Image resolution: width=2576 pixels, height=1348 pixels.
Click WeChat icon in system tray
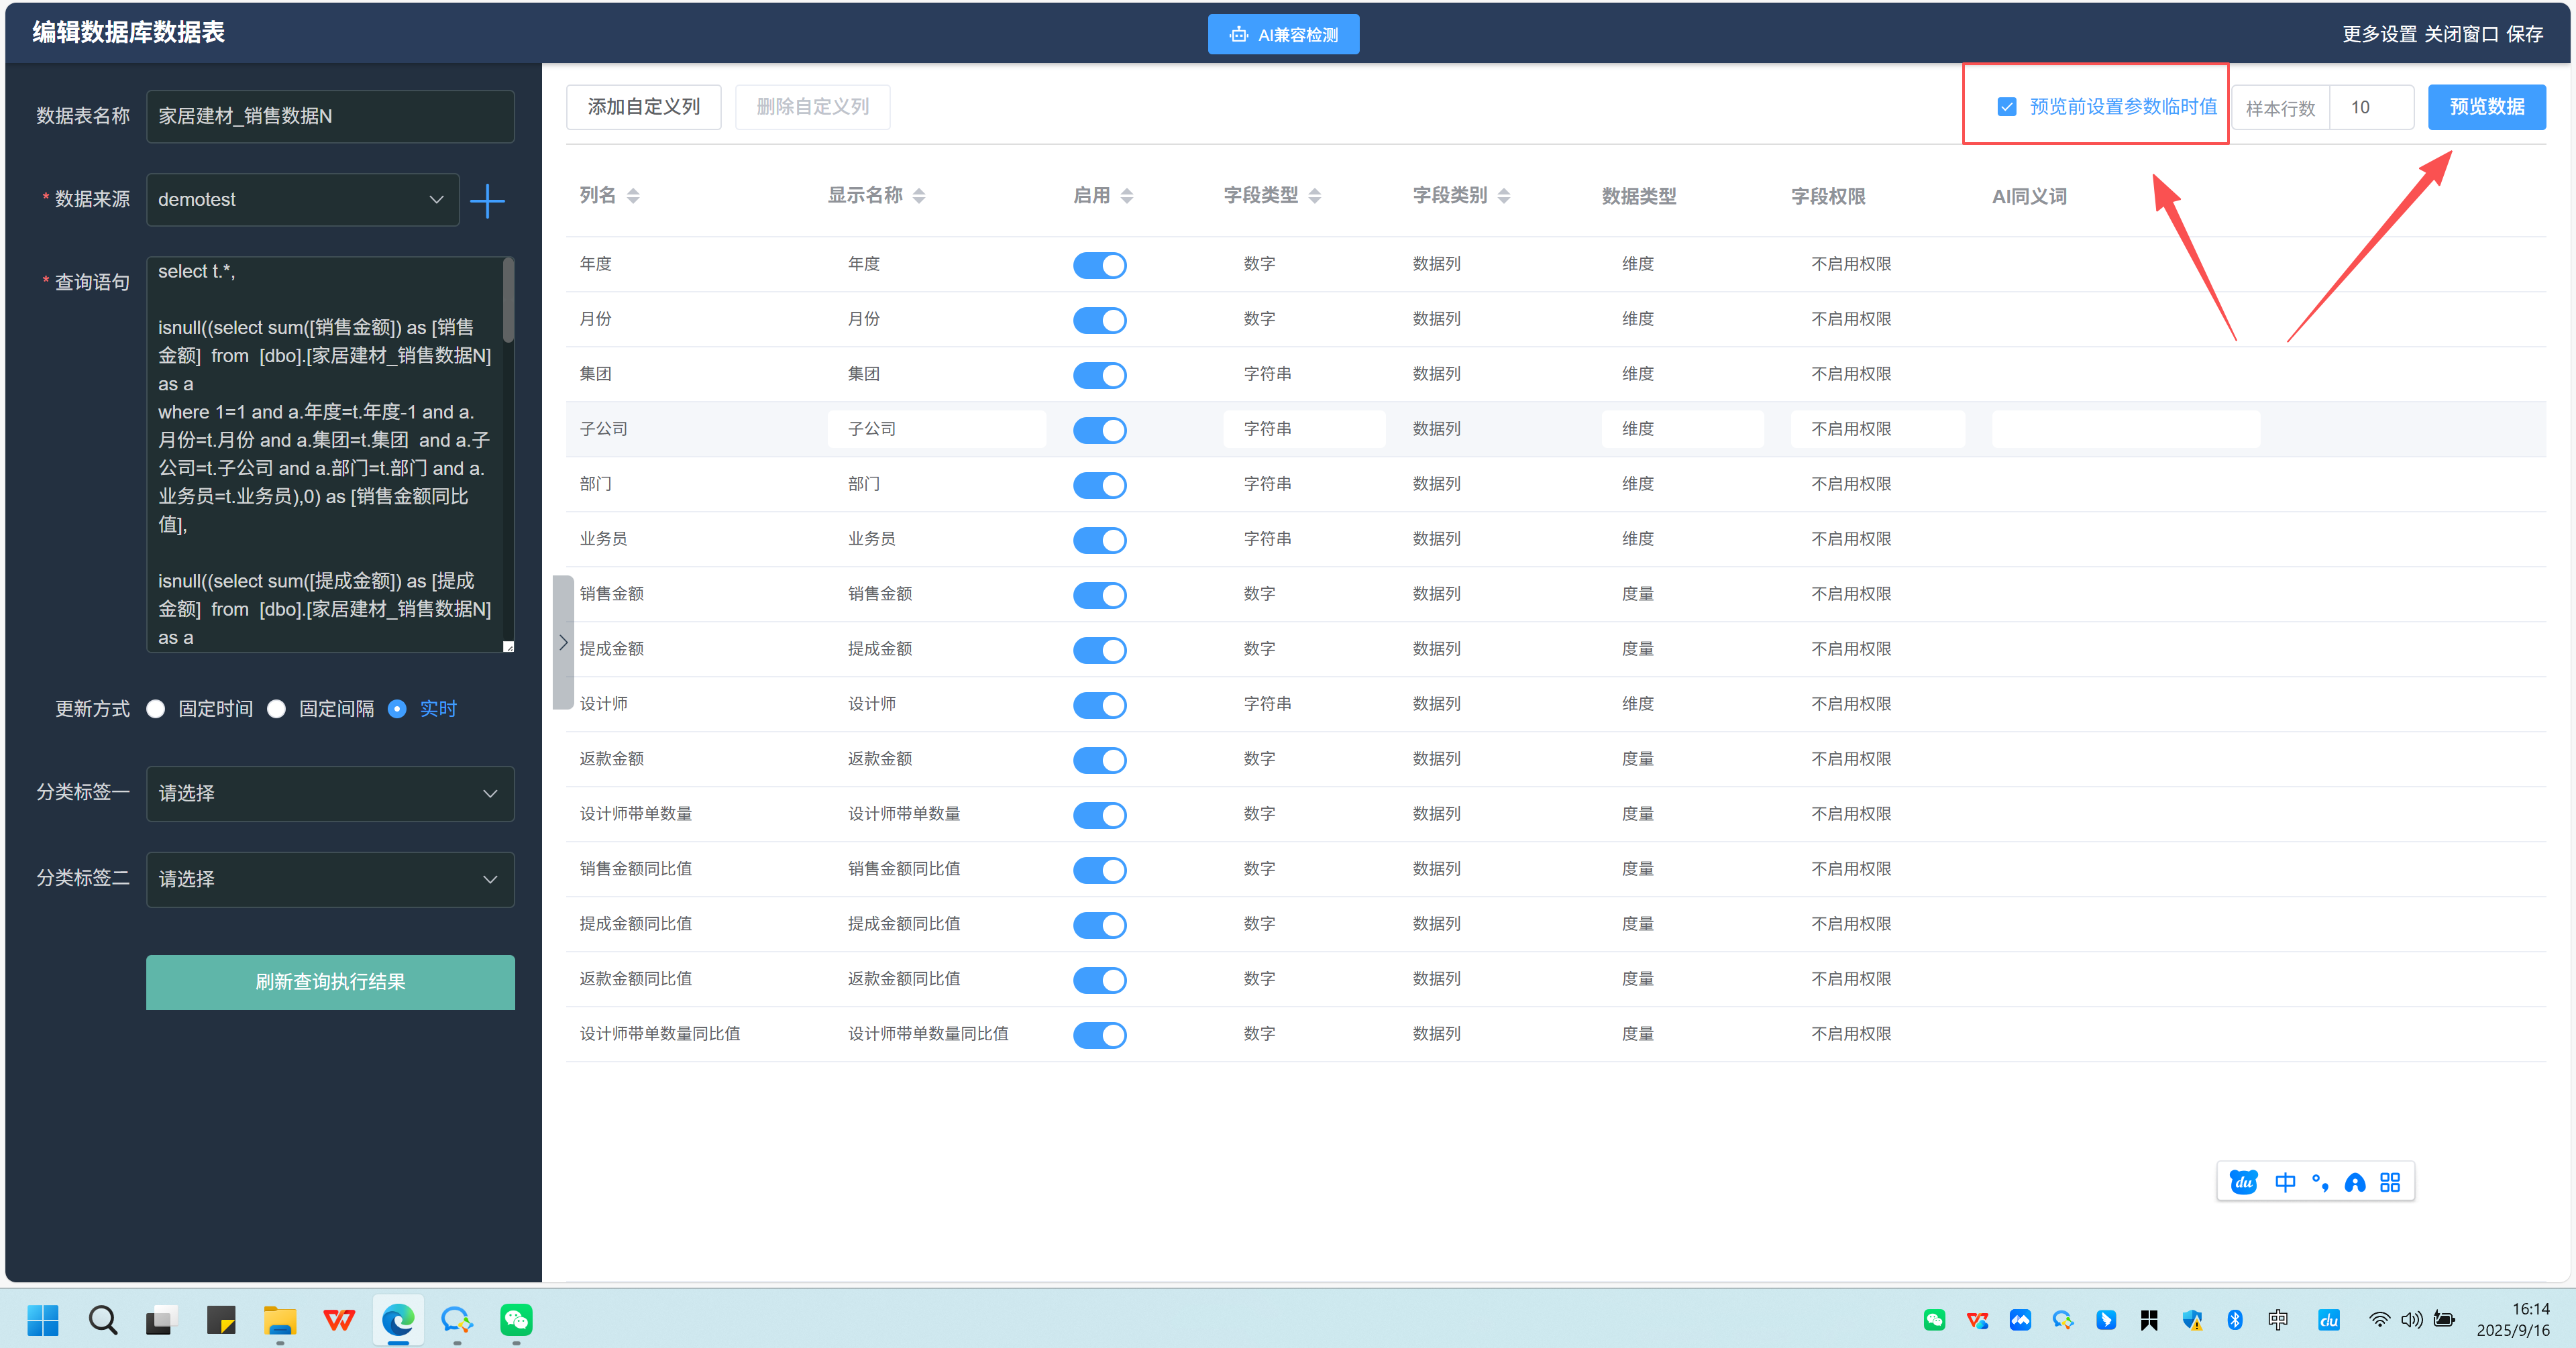[x=1934, y=1320]
